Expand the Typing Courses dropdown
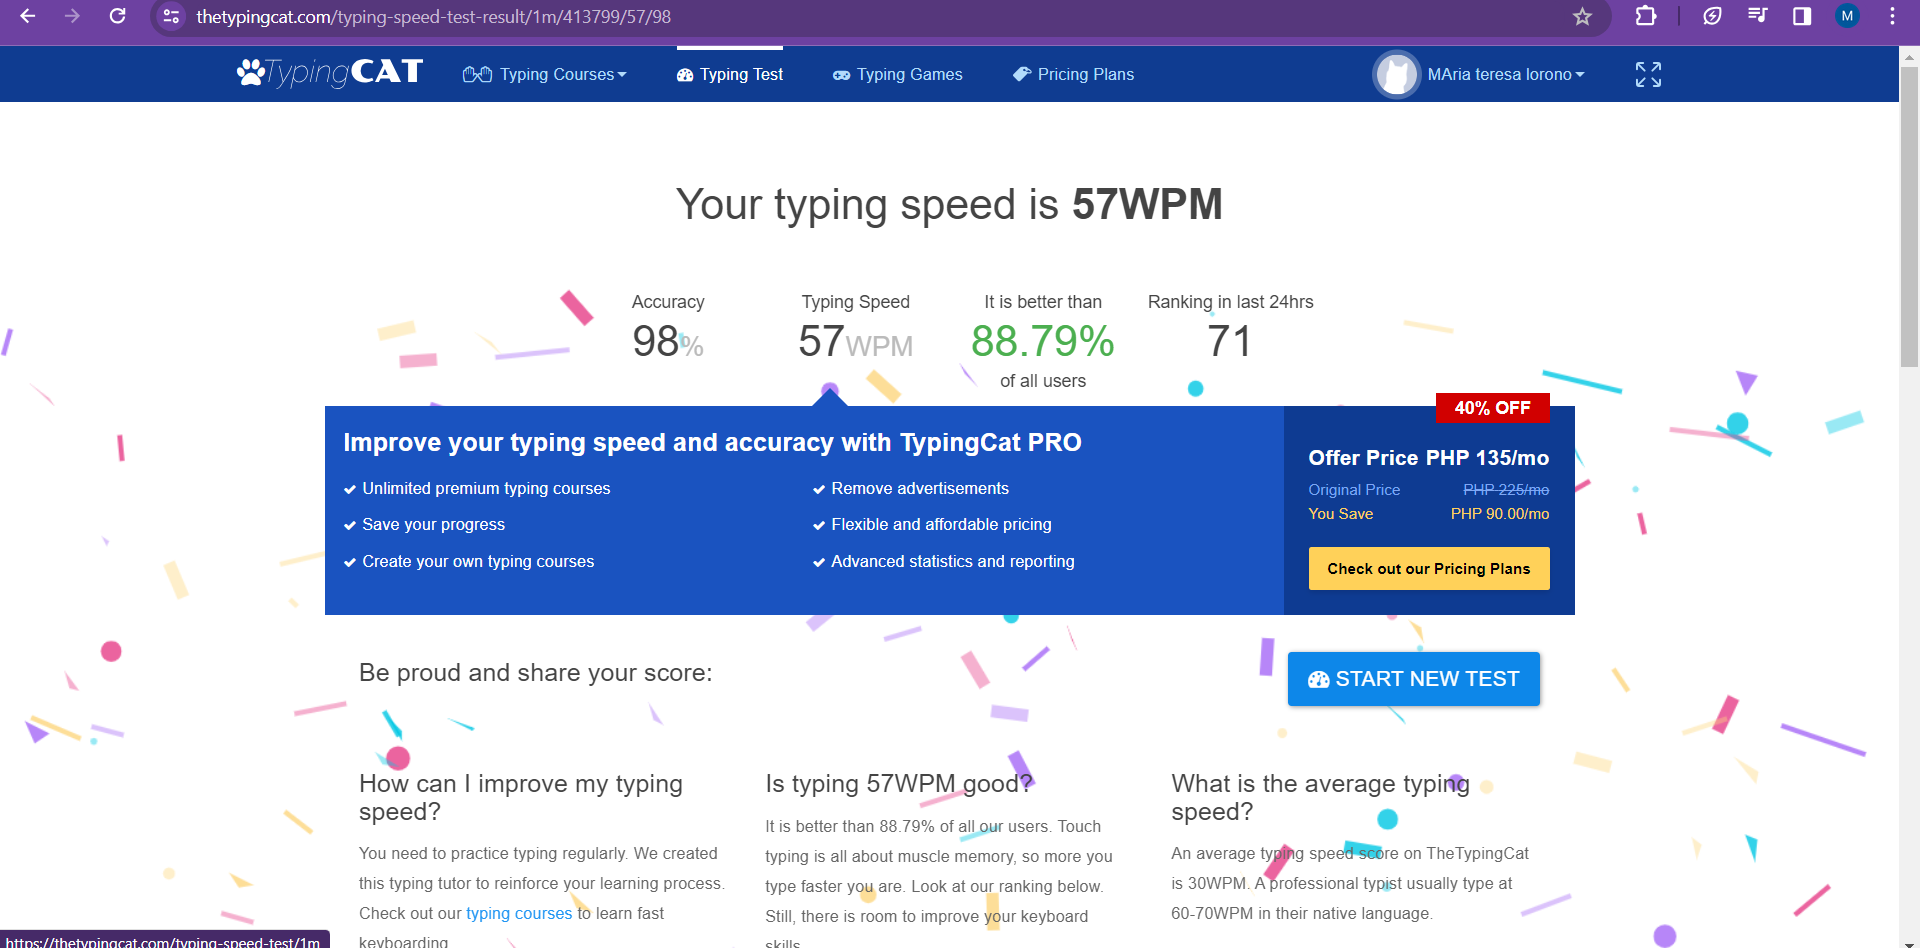The image size is (1920, 948). (x=556, y=74)
